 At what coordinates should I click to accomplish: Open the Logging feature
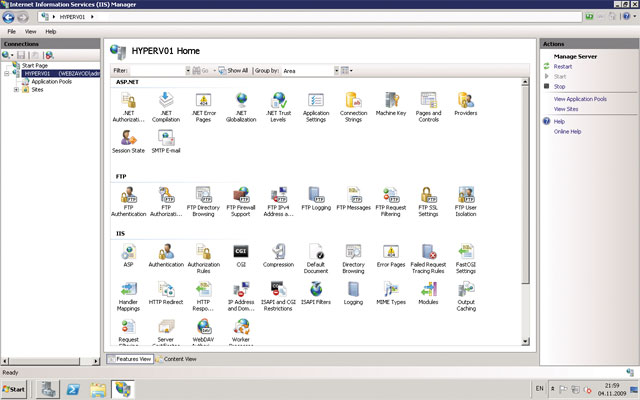tap(353, 293)
